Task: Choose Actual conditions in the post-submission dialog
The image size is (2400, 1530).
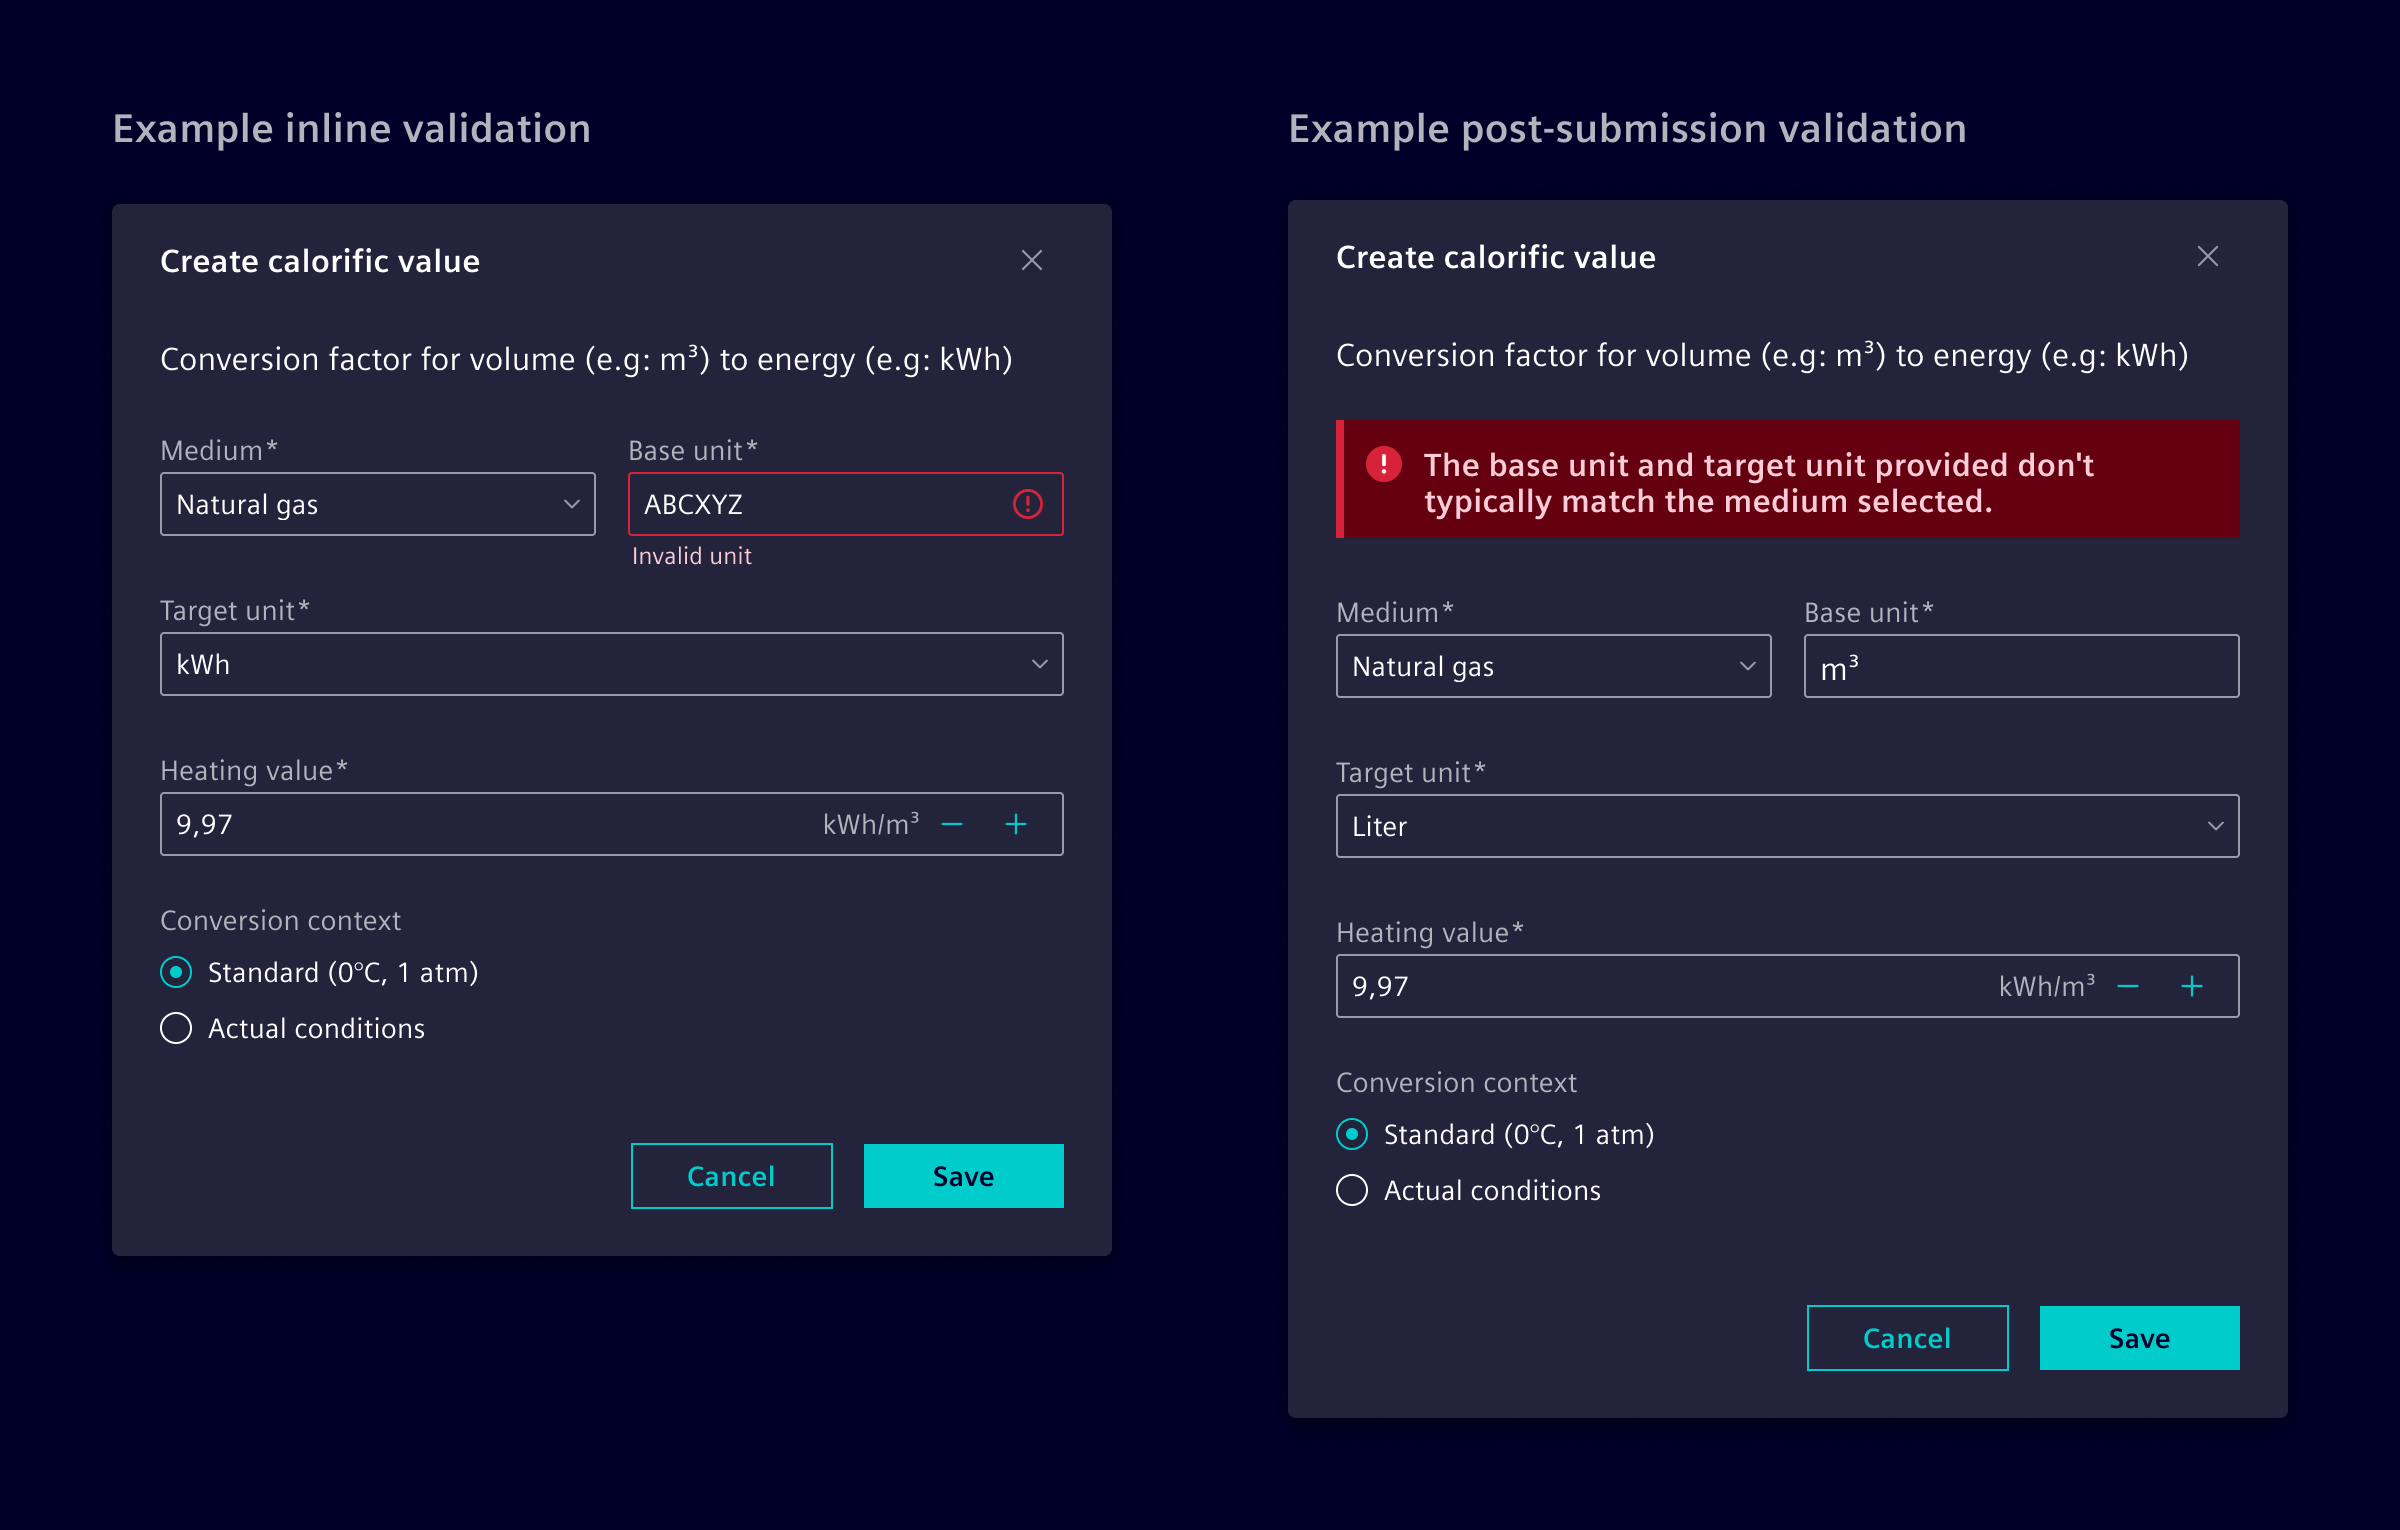Action: [1351, 1190]
